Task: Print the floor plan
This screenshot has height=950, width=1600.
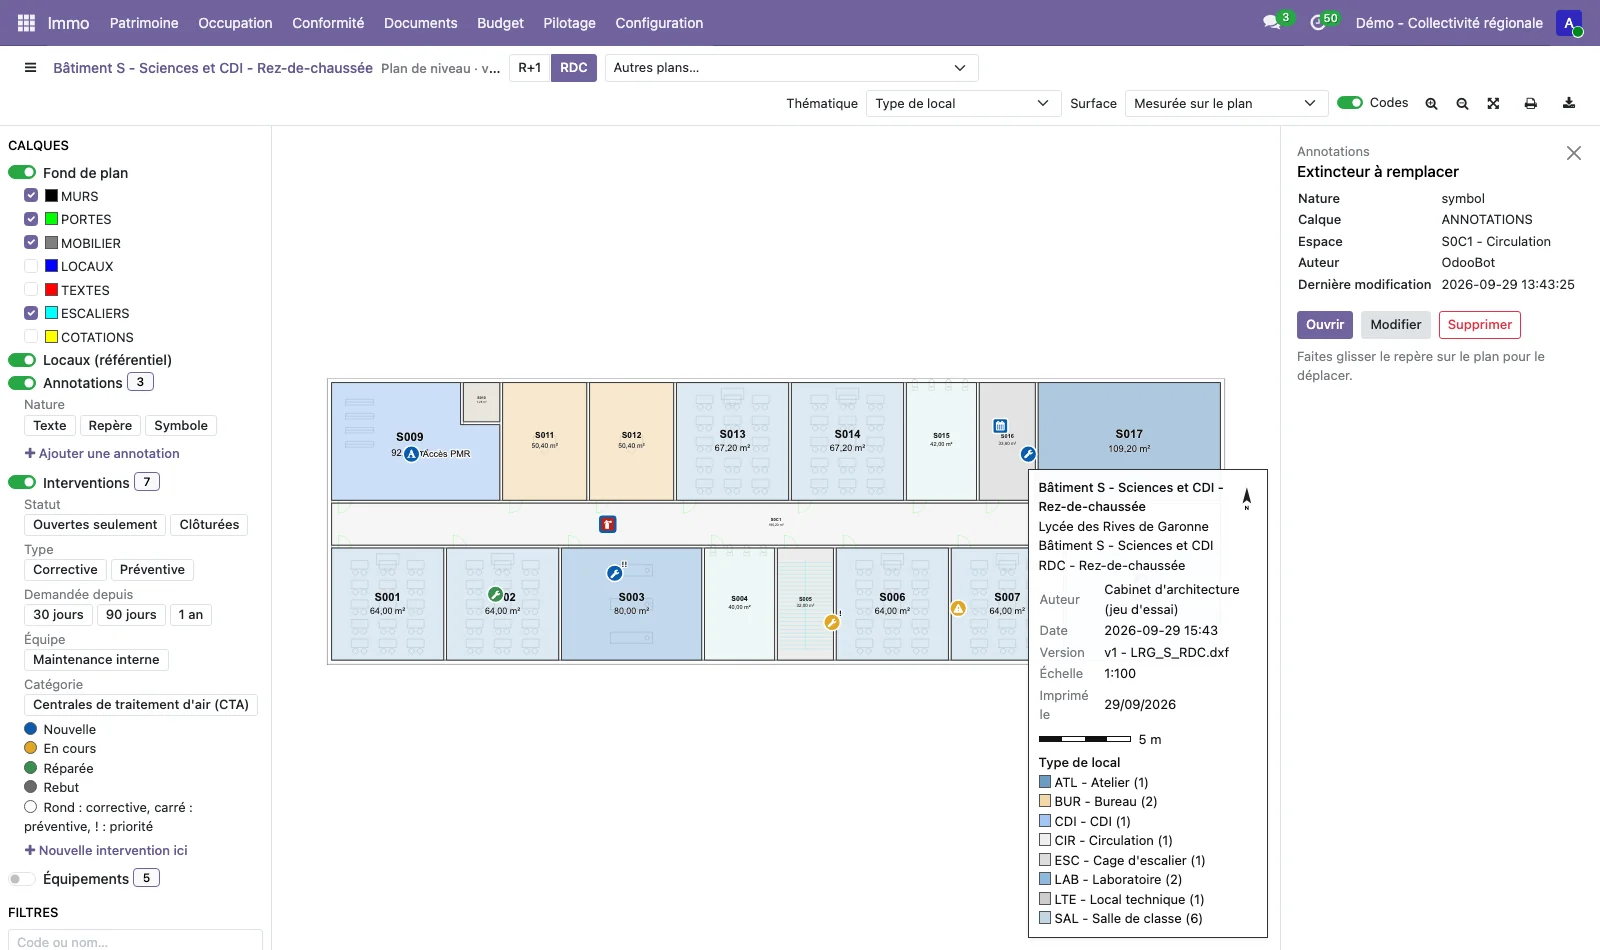Action: click(x=1530, y=104)
